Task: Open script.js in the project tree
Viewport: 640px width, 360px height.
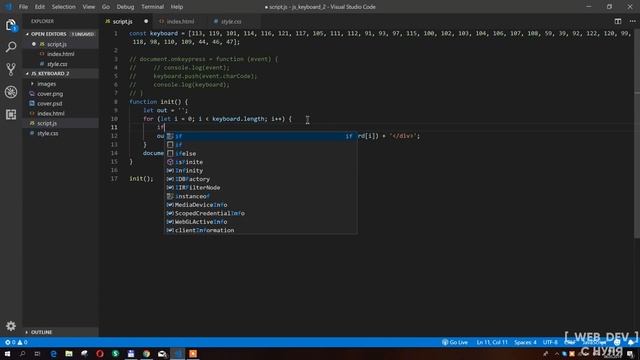Action: tap(60, 123)
